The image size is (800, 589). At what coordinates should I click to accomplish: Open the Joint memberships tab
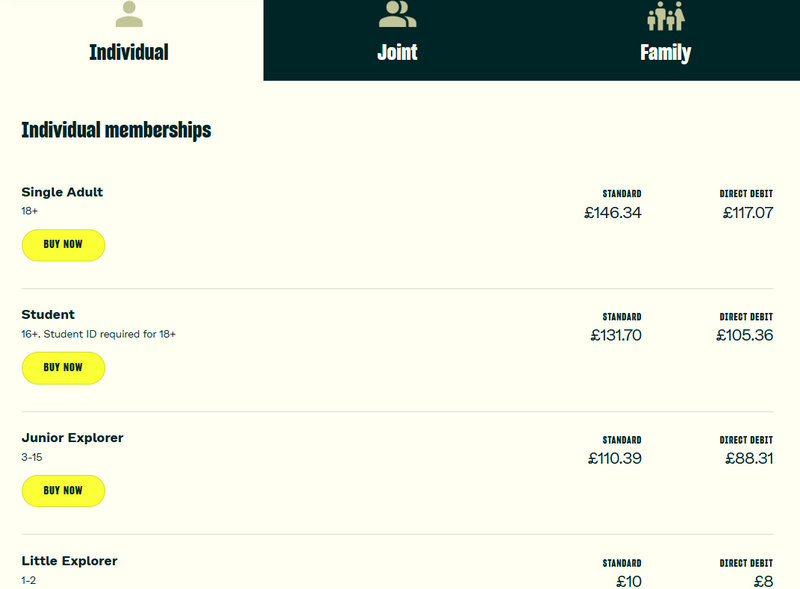[x=397, y=52]
